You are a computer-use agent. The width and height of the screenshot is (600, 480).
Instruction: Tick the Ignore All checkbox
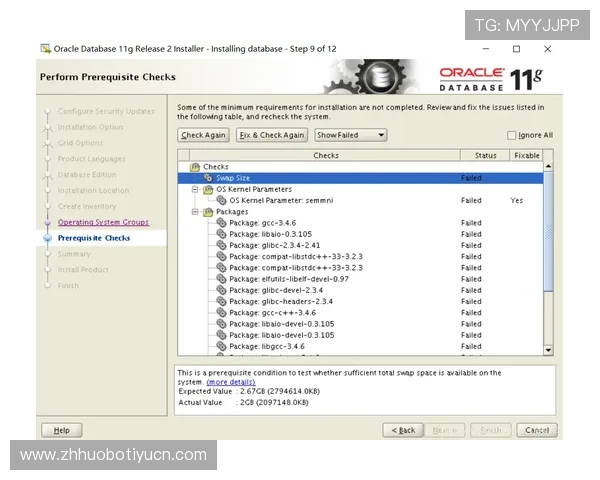point(511,135)
